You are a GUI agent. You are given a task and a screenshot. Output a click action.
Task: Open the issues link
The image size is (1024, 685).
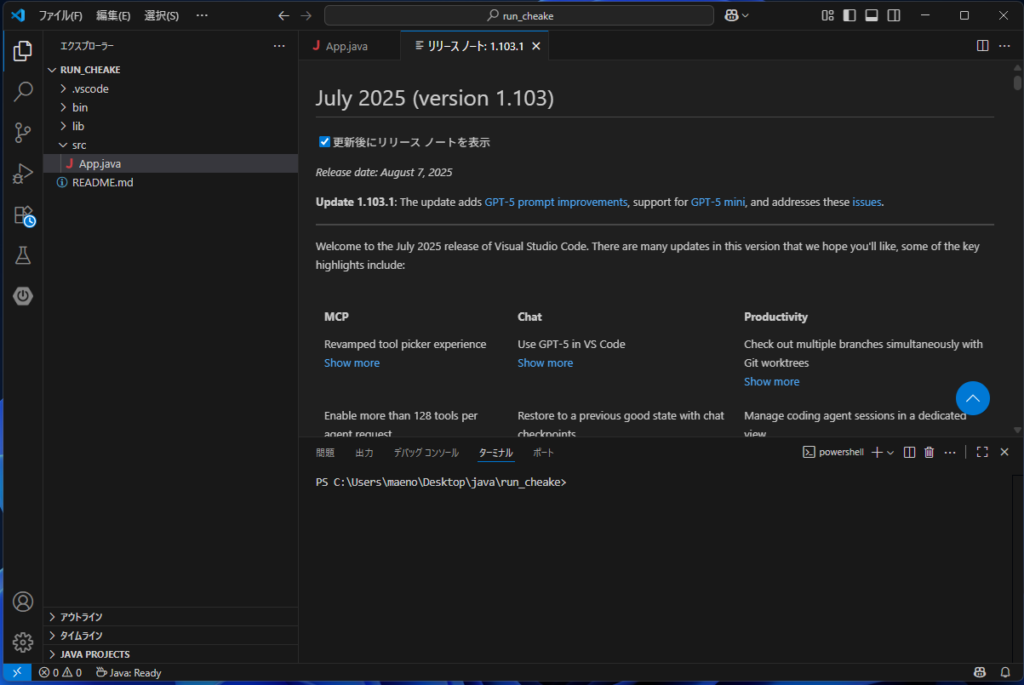click(867, 202)
